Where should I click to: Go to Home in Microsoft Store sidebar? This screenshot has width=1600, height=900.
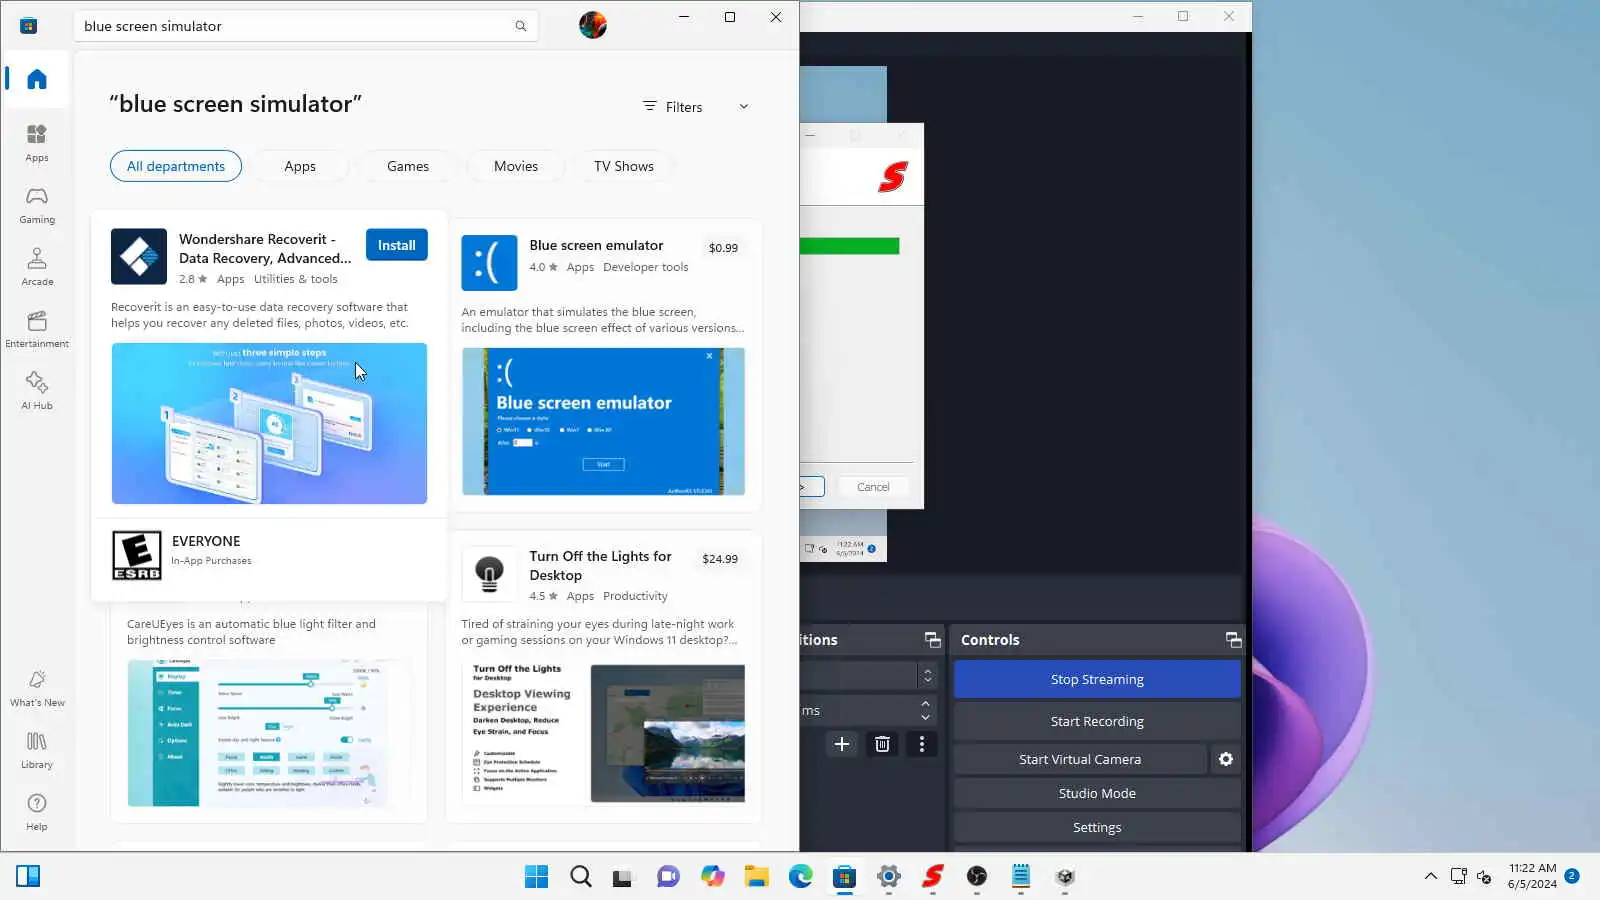37,79
